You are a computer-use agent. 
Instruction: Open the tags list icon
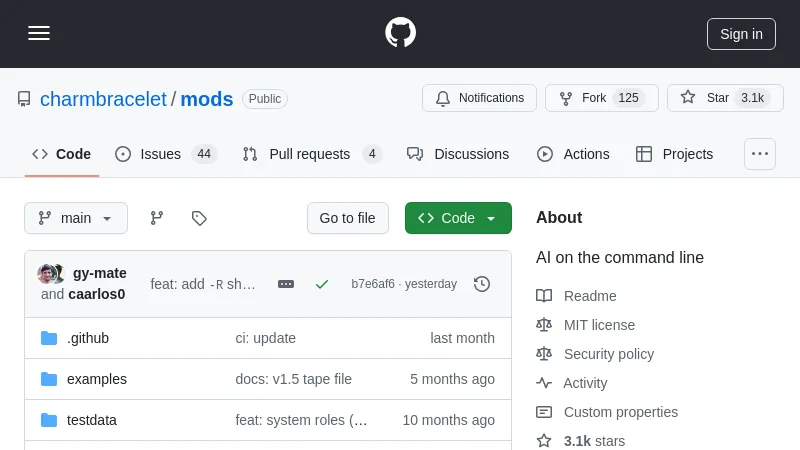coord(199,218)
